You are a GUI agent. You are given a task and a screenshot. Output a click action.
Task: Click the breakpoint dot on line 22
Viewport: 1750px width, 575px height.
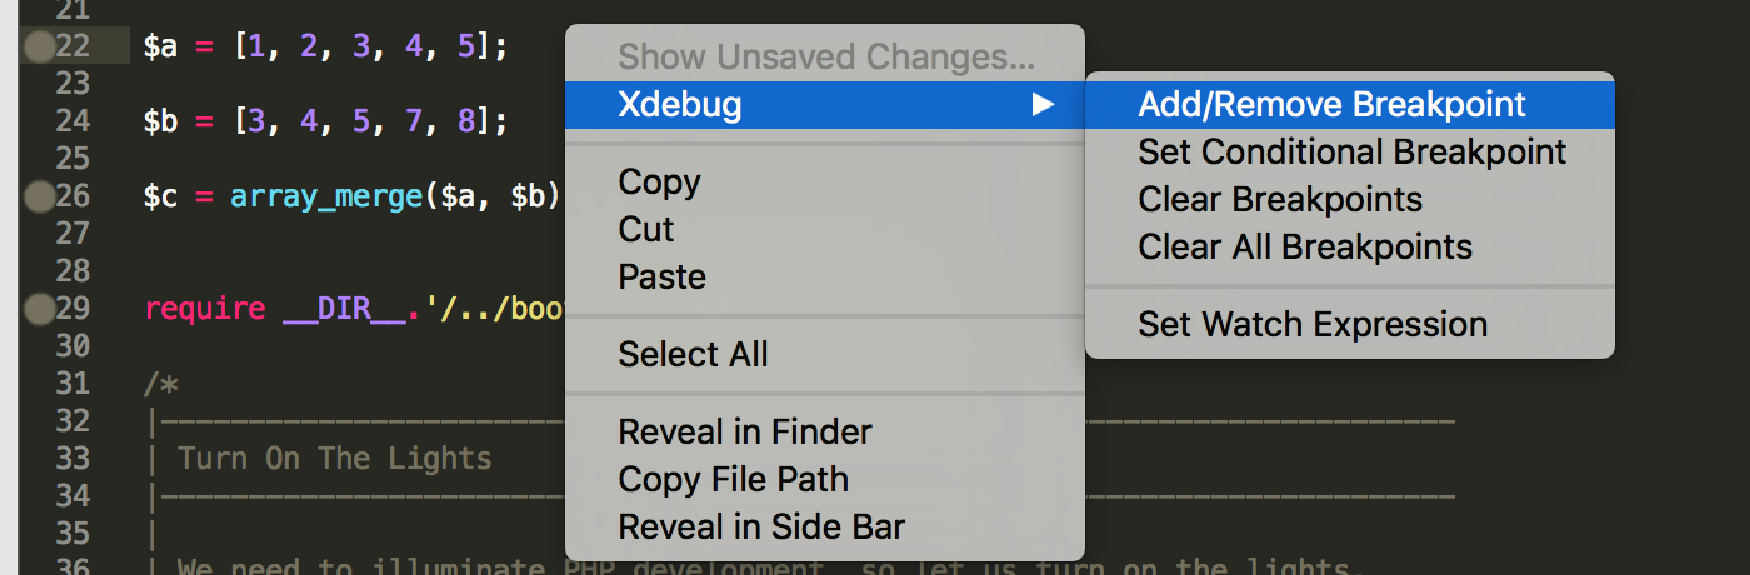pyautogui.click(x=40, y=46)
